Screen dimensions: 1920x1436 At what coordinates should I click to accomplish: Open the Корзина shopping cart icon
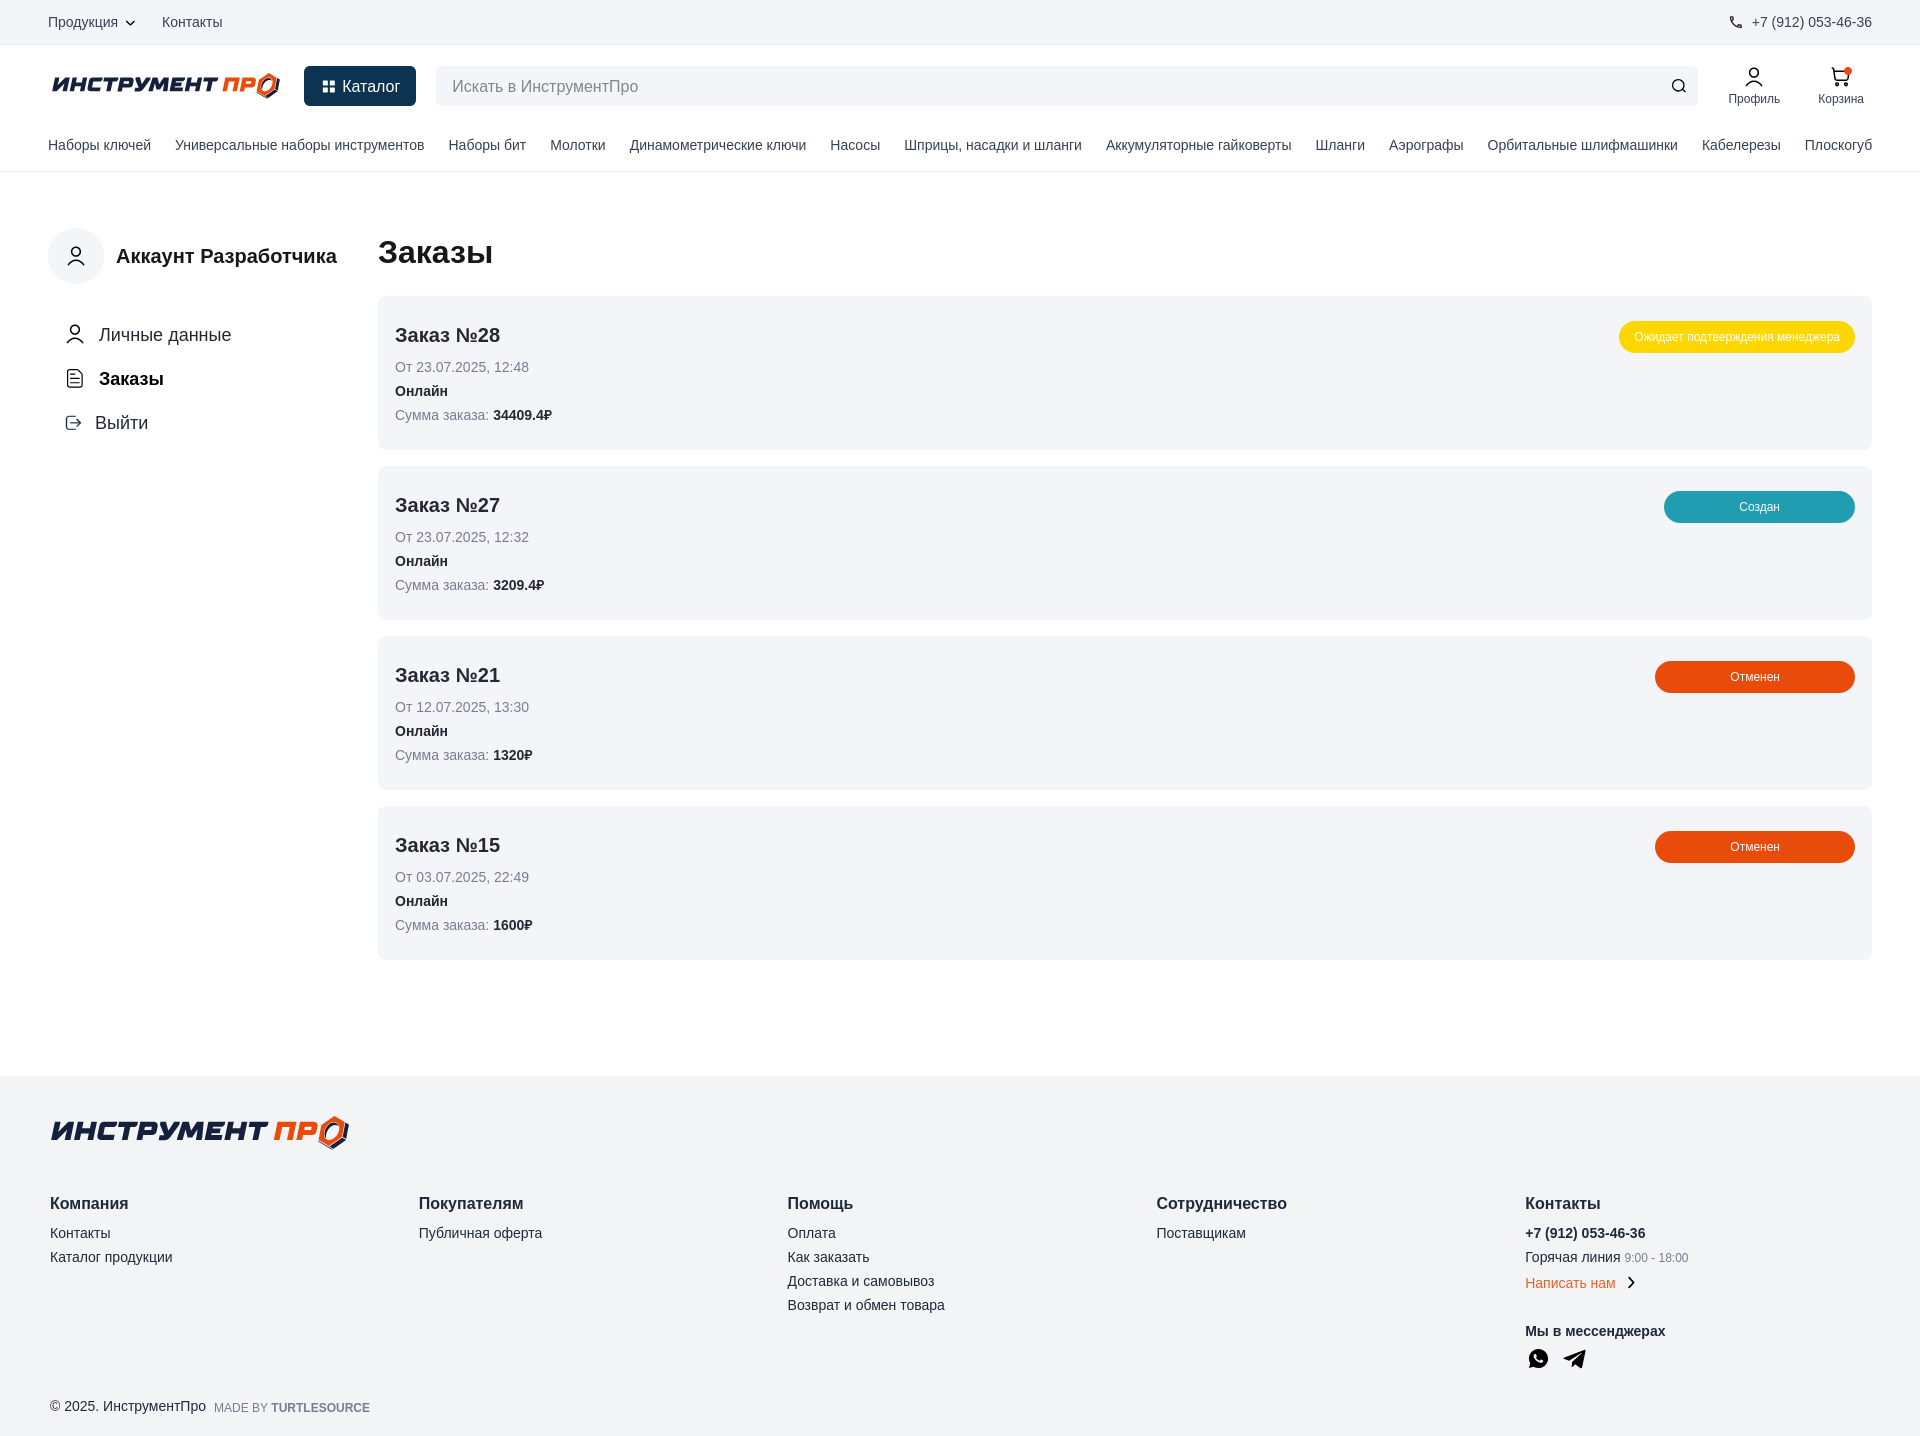click(1839, 75)
